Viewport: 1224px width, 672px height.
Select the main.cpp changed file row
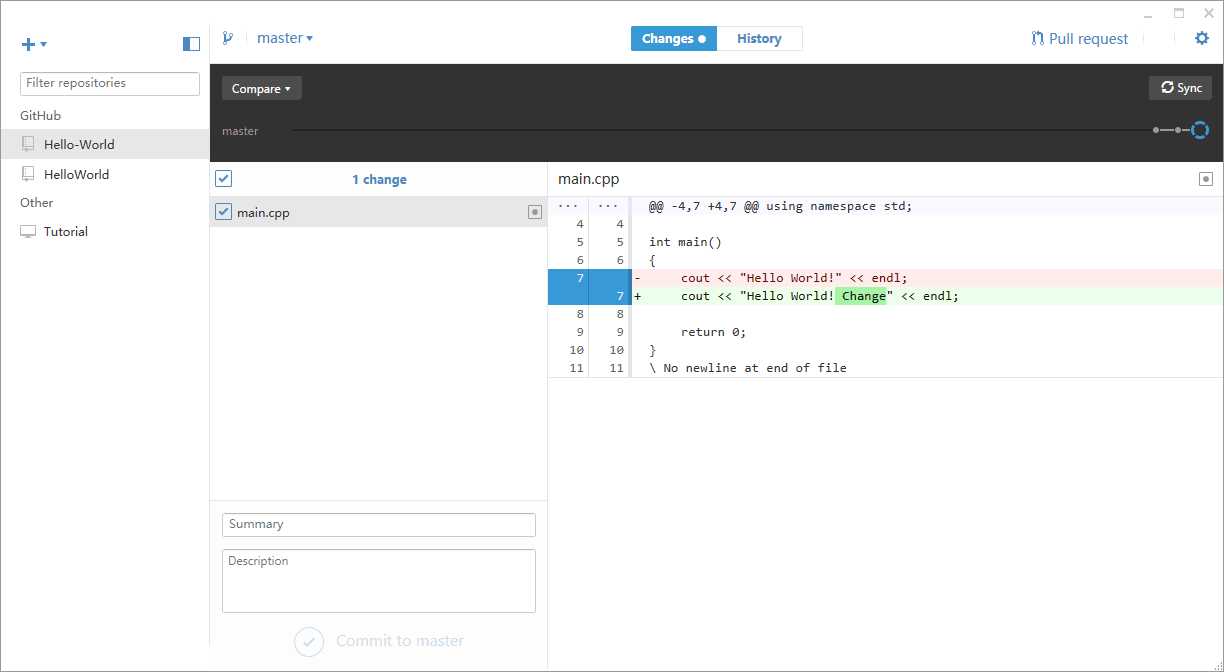[x=379, y=212]
